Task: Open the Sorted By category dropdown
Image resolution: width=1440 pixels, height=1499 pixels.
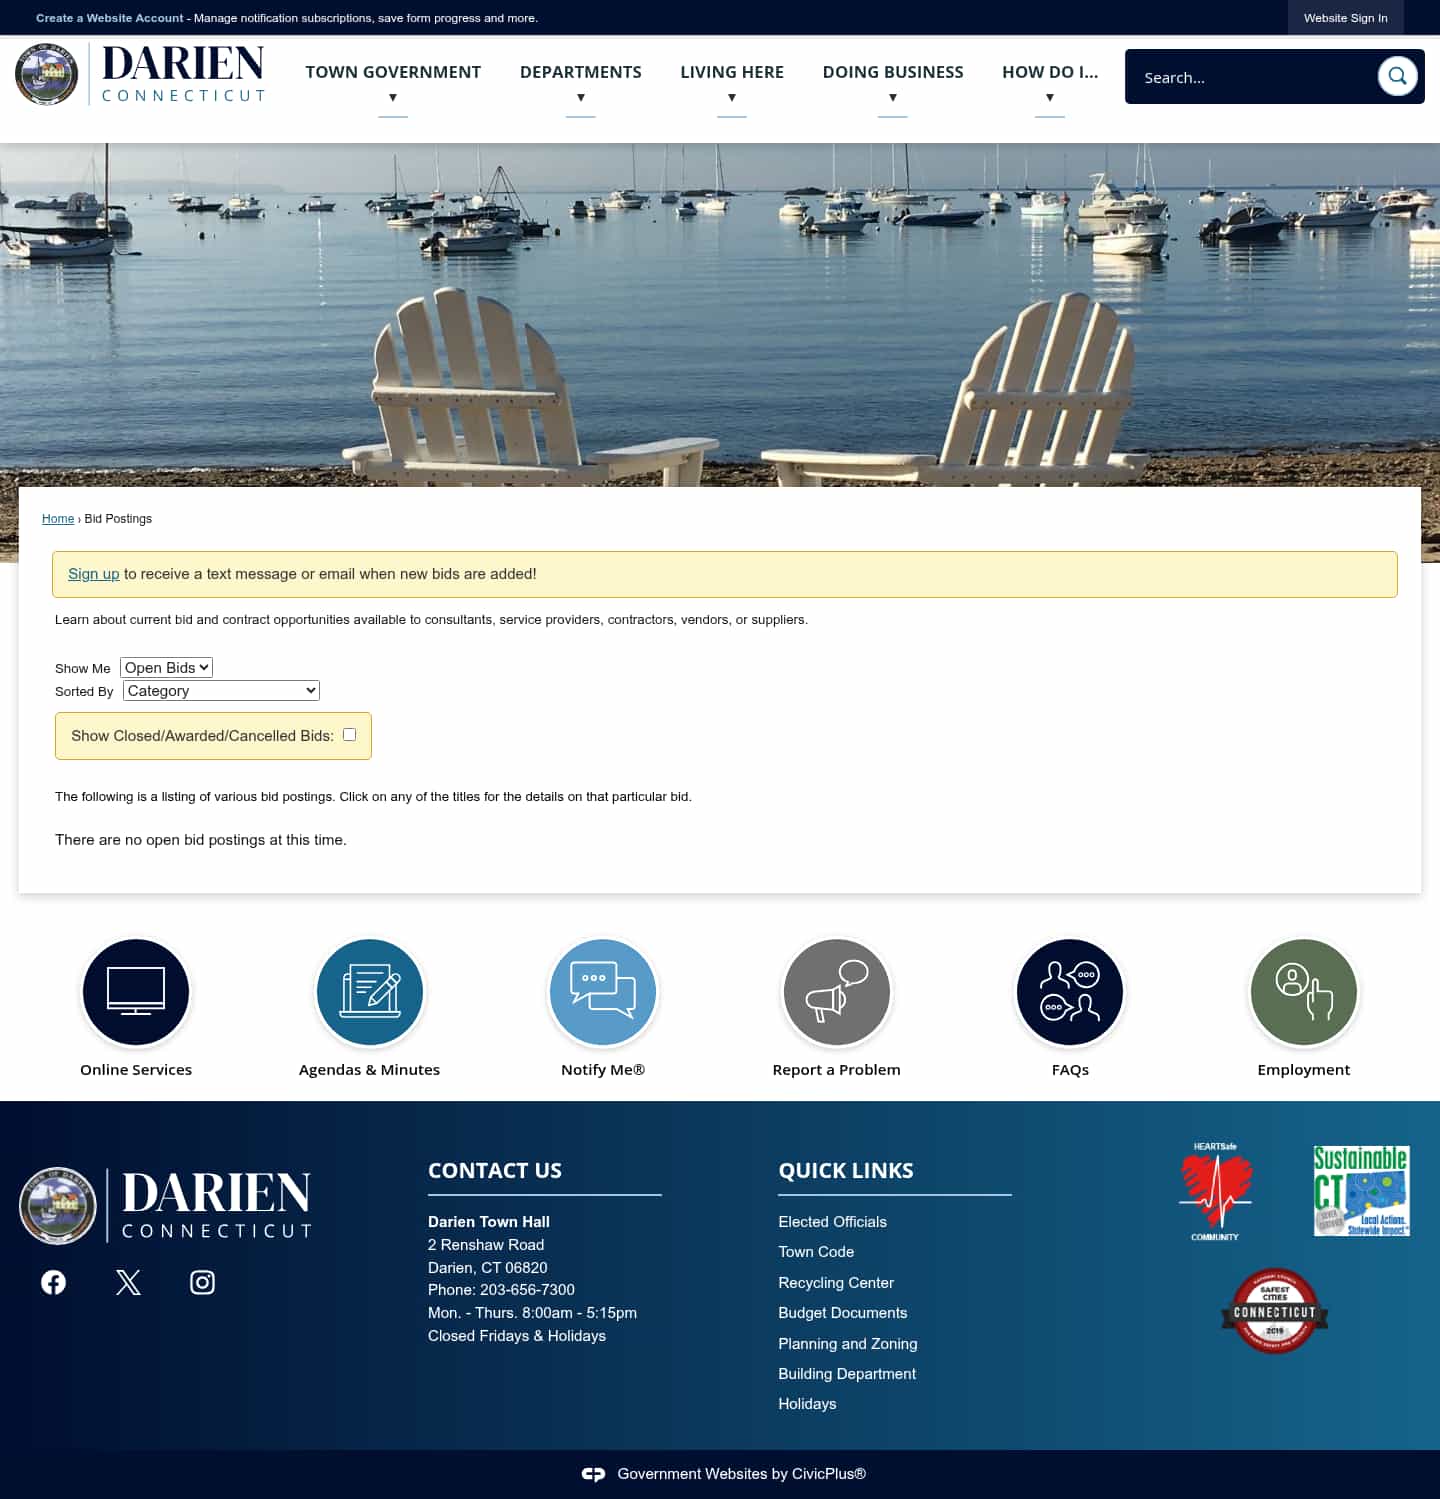Action: [x=220, y=690]
